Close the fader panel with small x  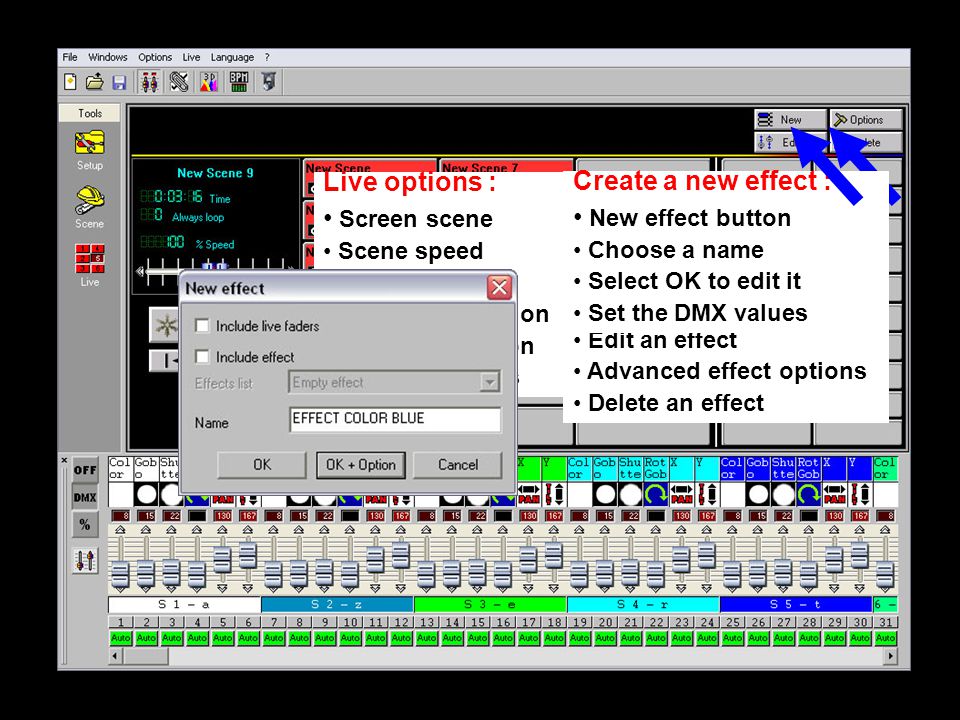64,460
